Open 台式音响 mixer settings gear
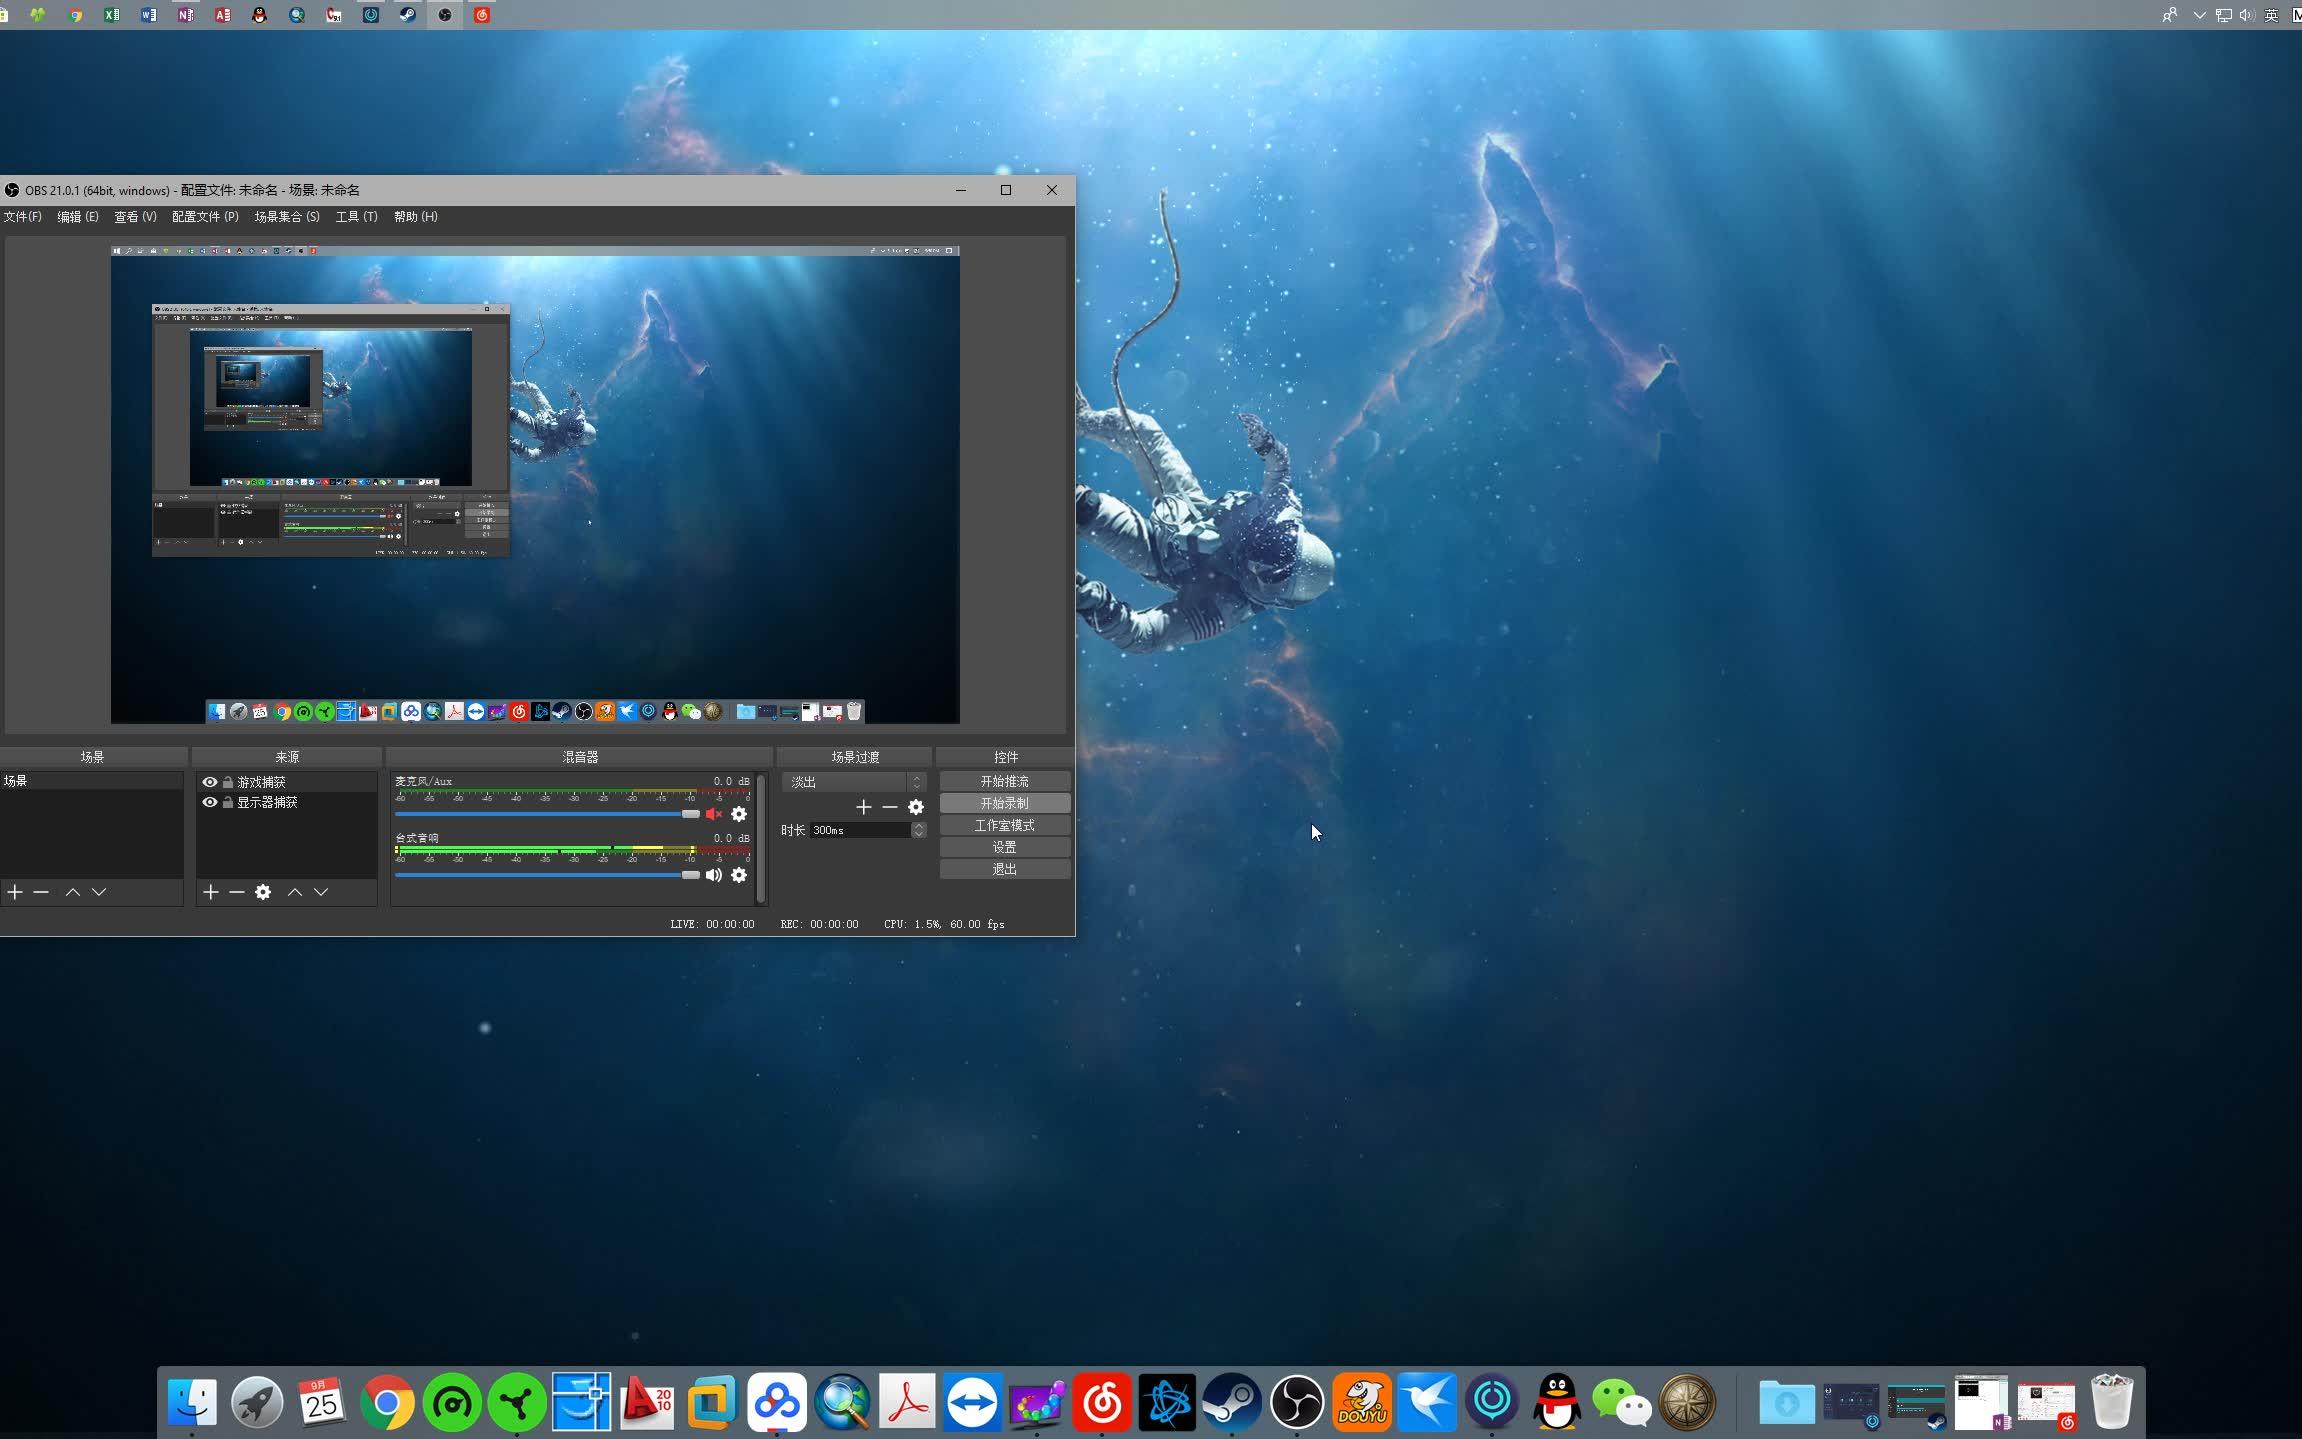The height and width of the screenshot is (1439, 2302). (739, 875)
